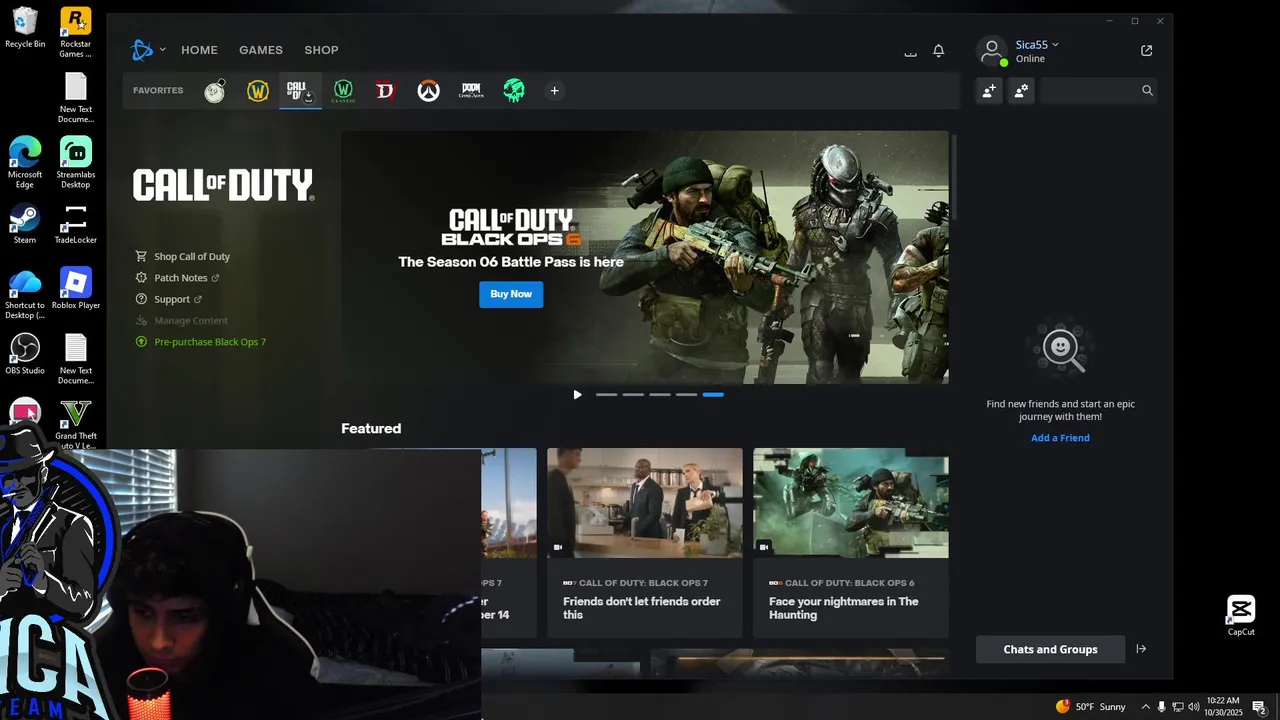Open the volume tray icon
The width and height of the screenshot is (1280, 720).
pos(1194,707)
